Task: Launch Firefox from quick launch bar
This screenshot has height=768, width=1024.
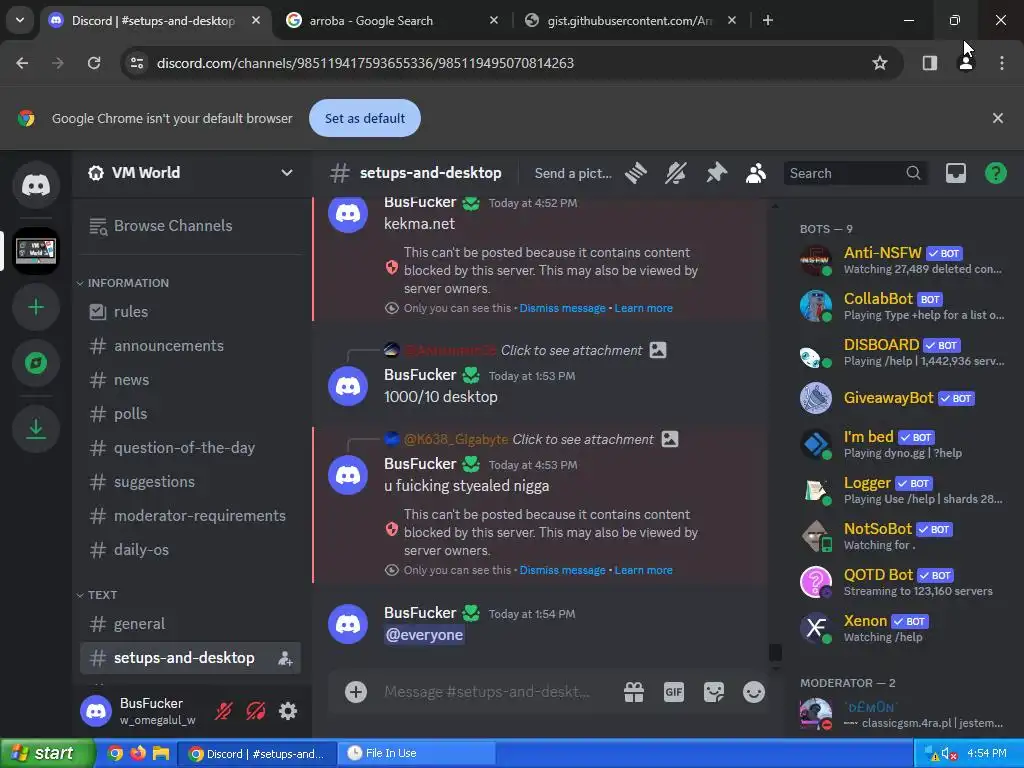Action: 138,754
